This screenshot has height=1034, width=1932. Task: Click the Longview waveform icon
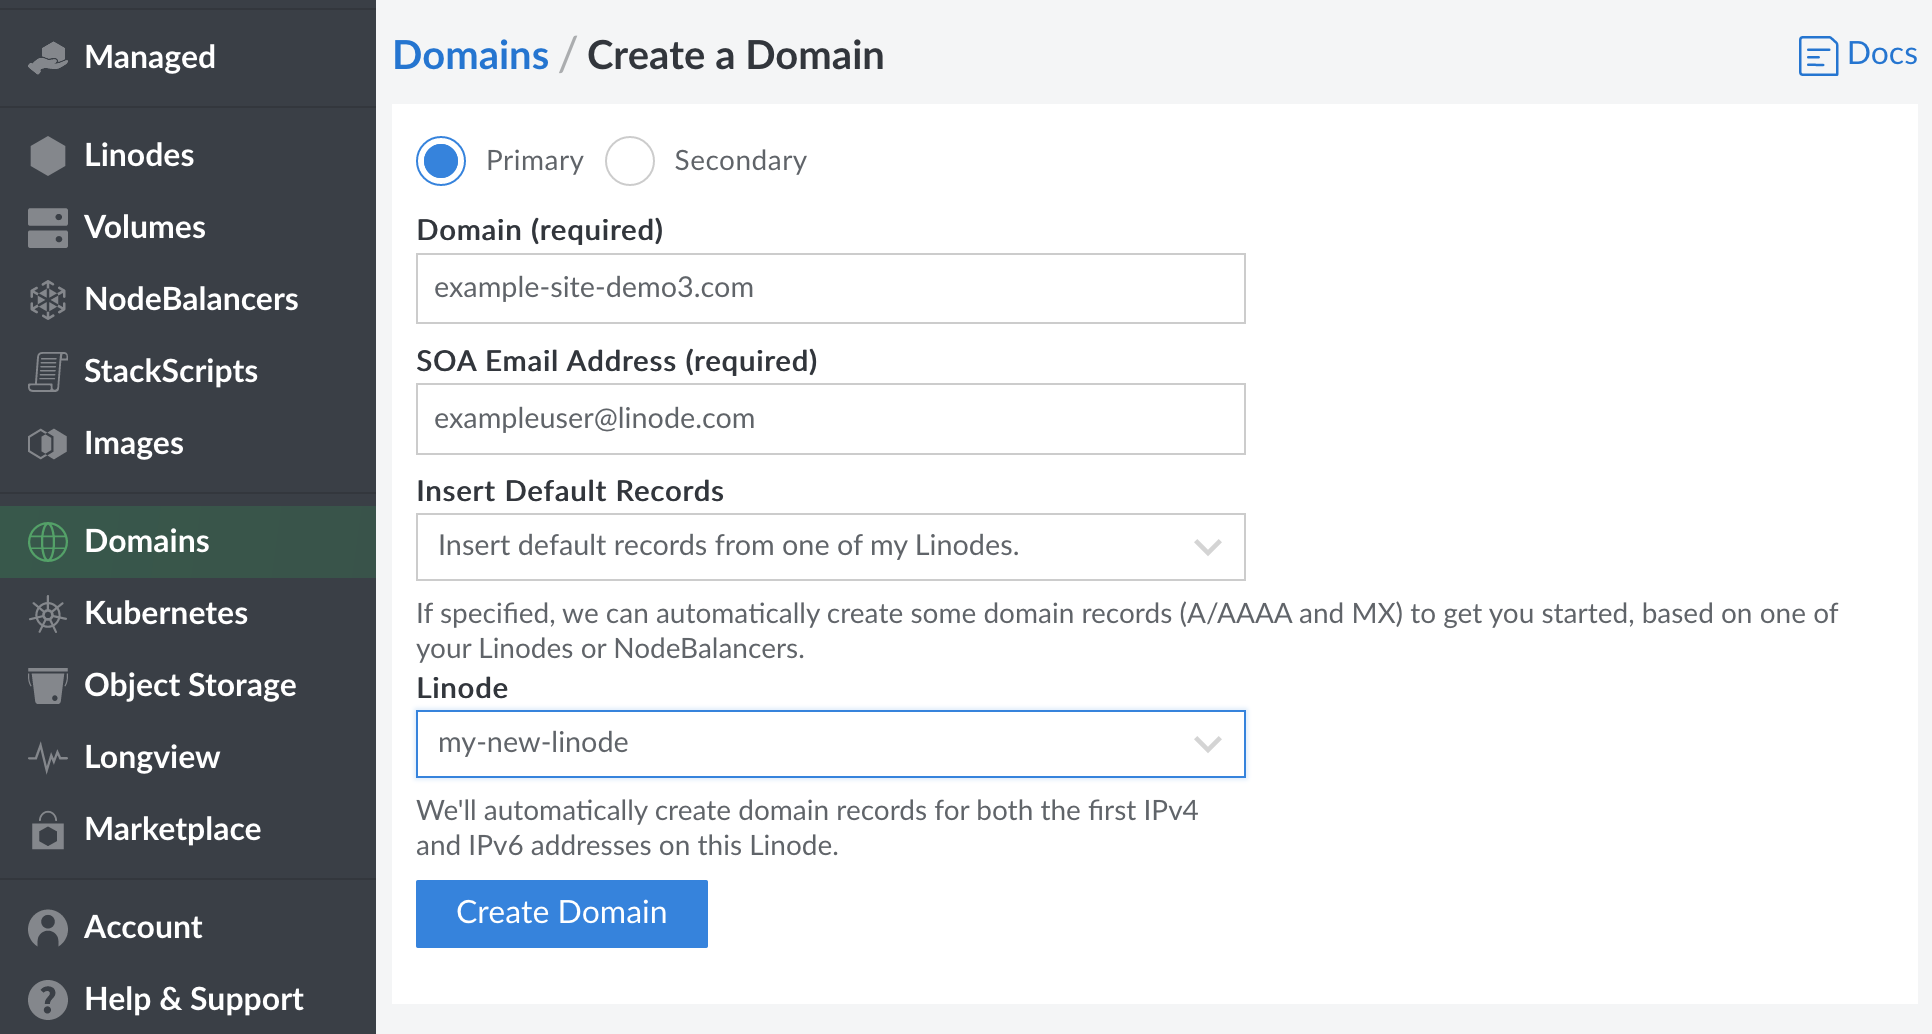pos(46,757)
